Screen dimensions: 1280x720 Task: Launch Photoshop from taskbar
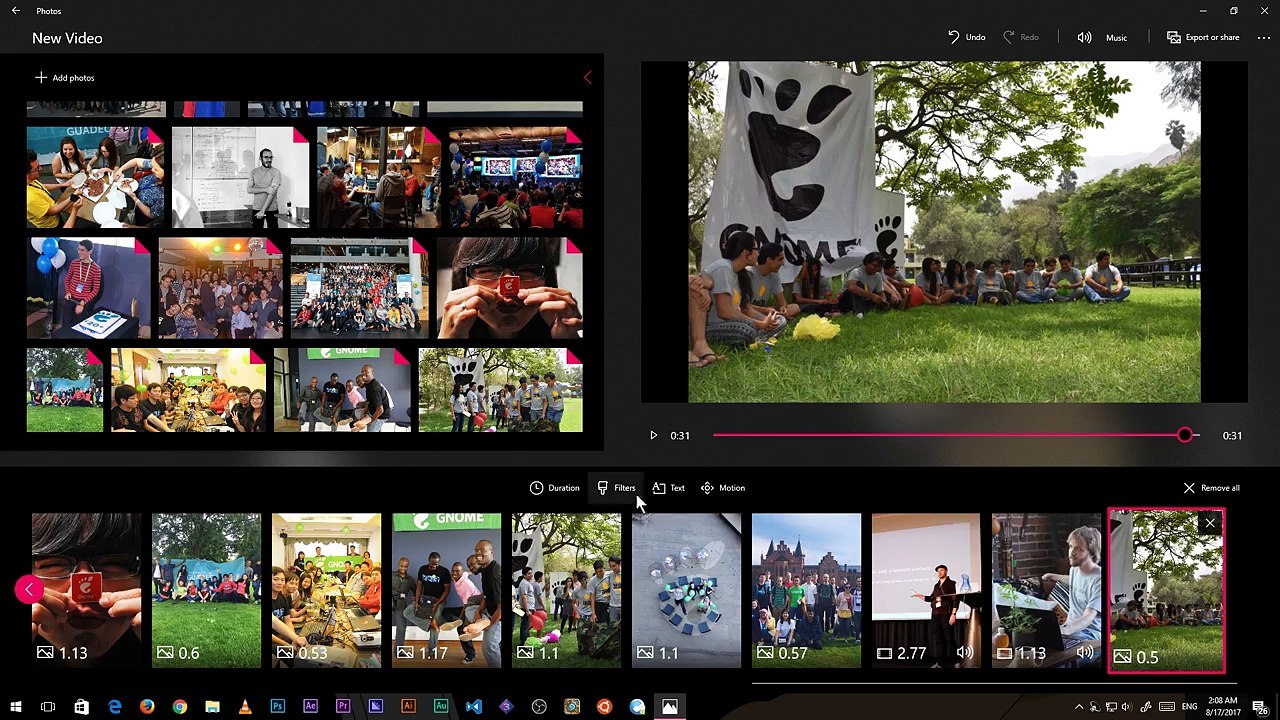(x=277, y=707)
